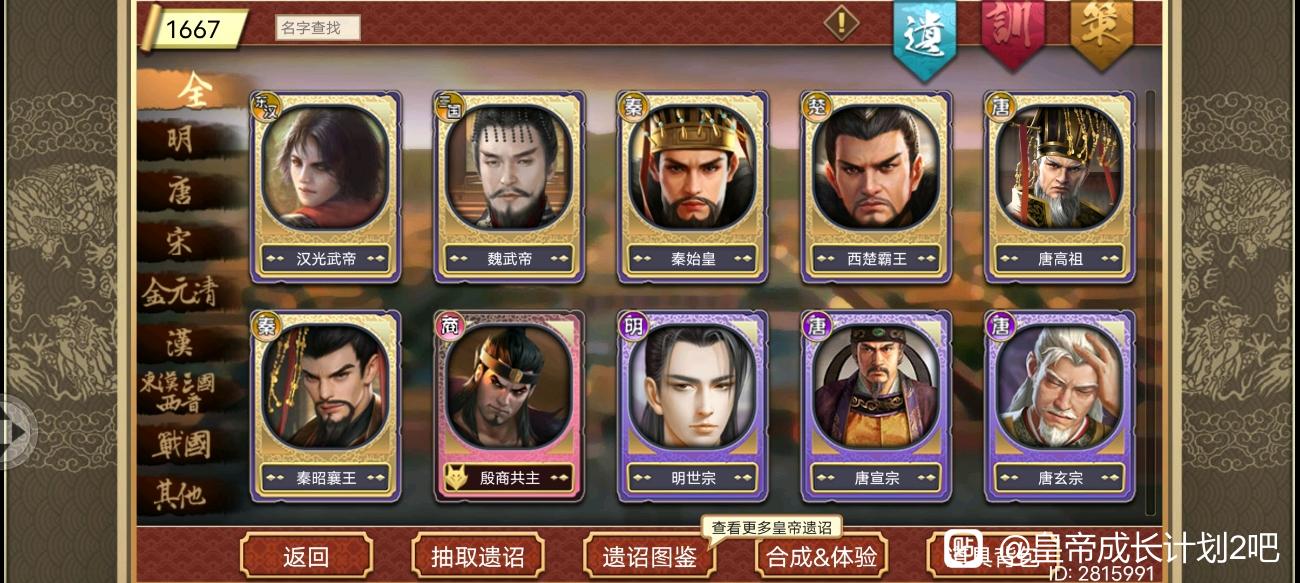The width and height of the screenshot is (1300, 583).
Task: Click the 楚 dynasty badge on 西楚霸王 card
Action: click(x=816, y=106)
